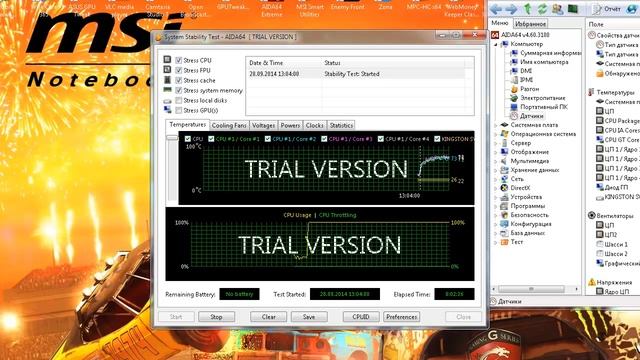The image size is (640, 360).
Task: Click the Save button
Action: pyautogui.click(x=309, y=317)
